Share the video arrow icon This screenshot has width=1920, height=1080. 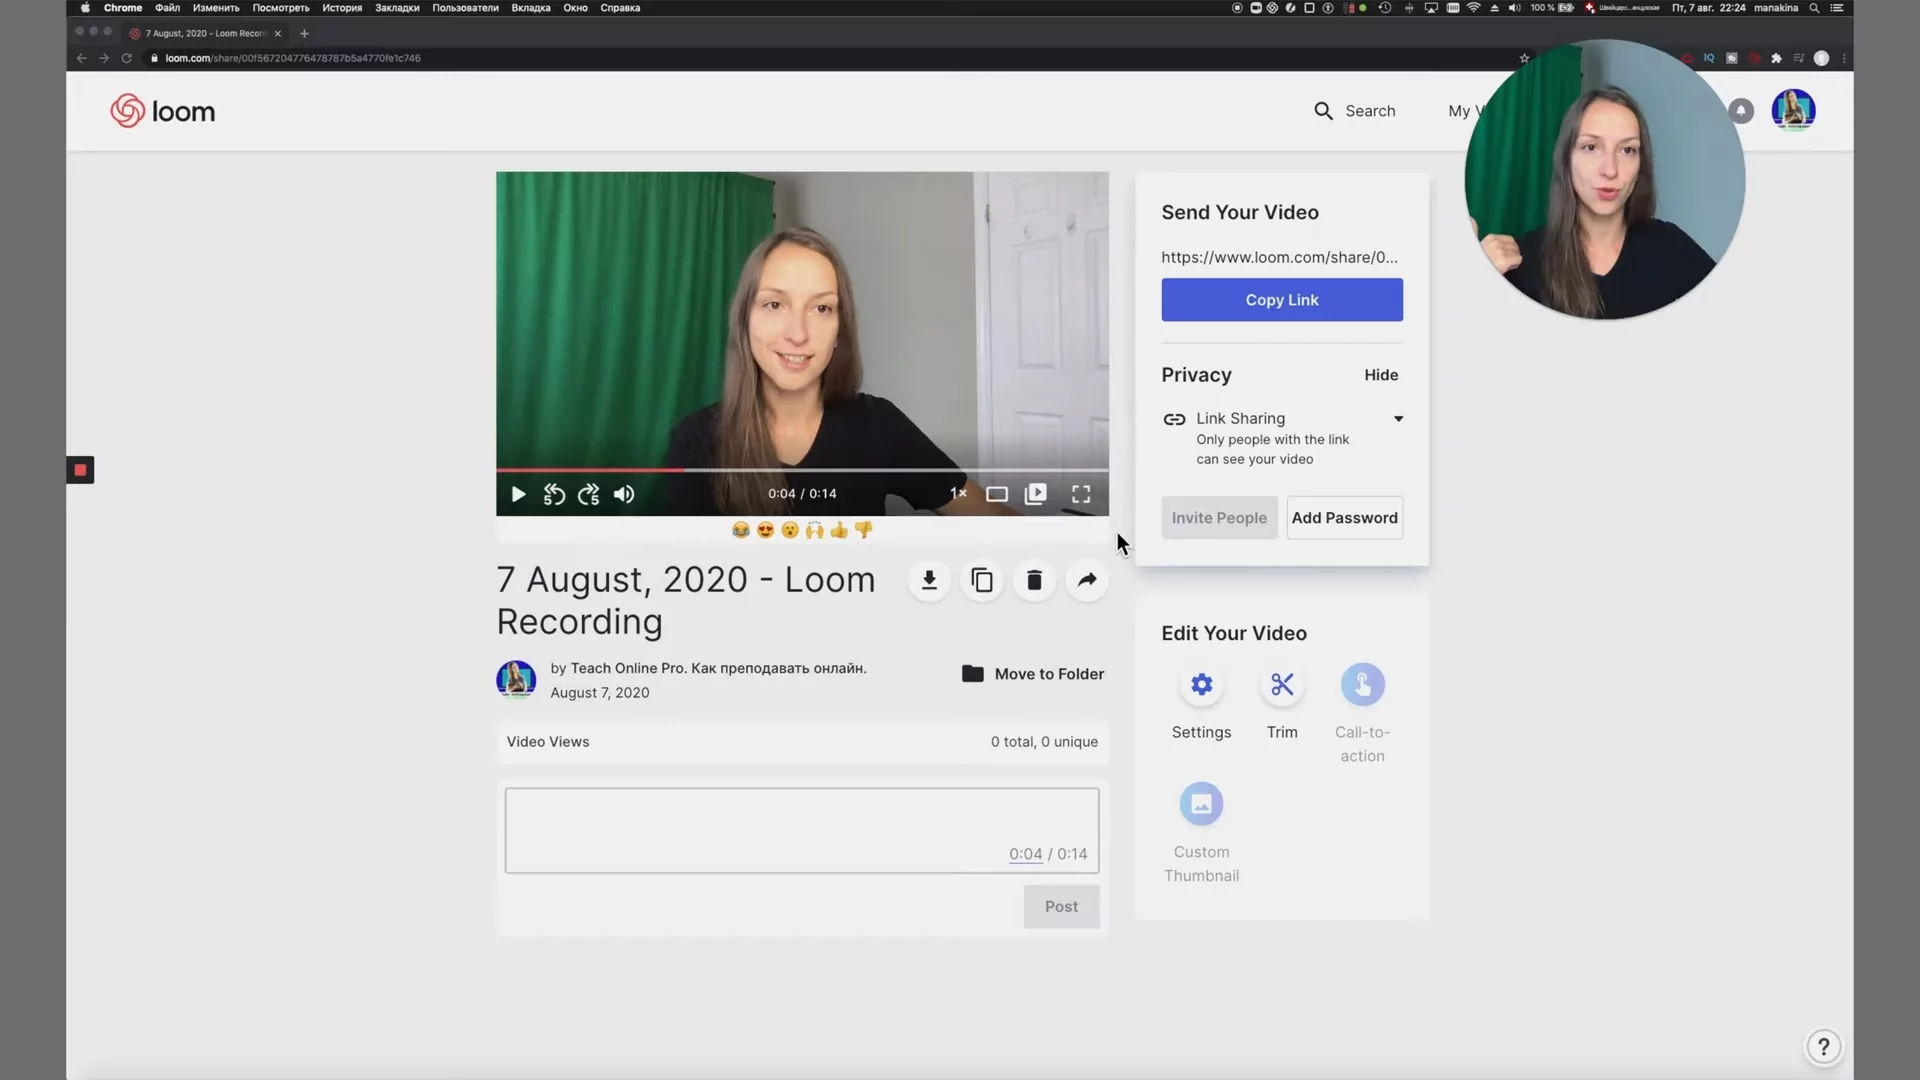point(1087,580)
